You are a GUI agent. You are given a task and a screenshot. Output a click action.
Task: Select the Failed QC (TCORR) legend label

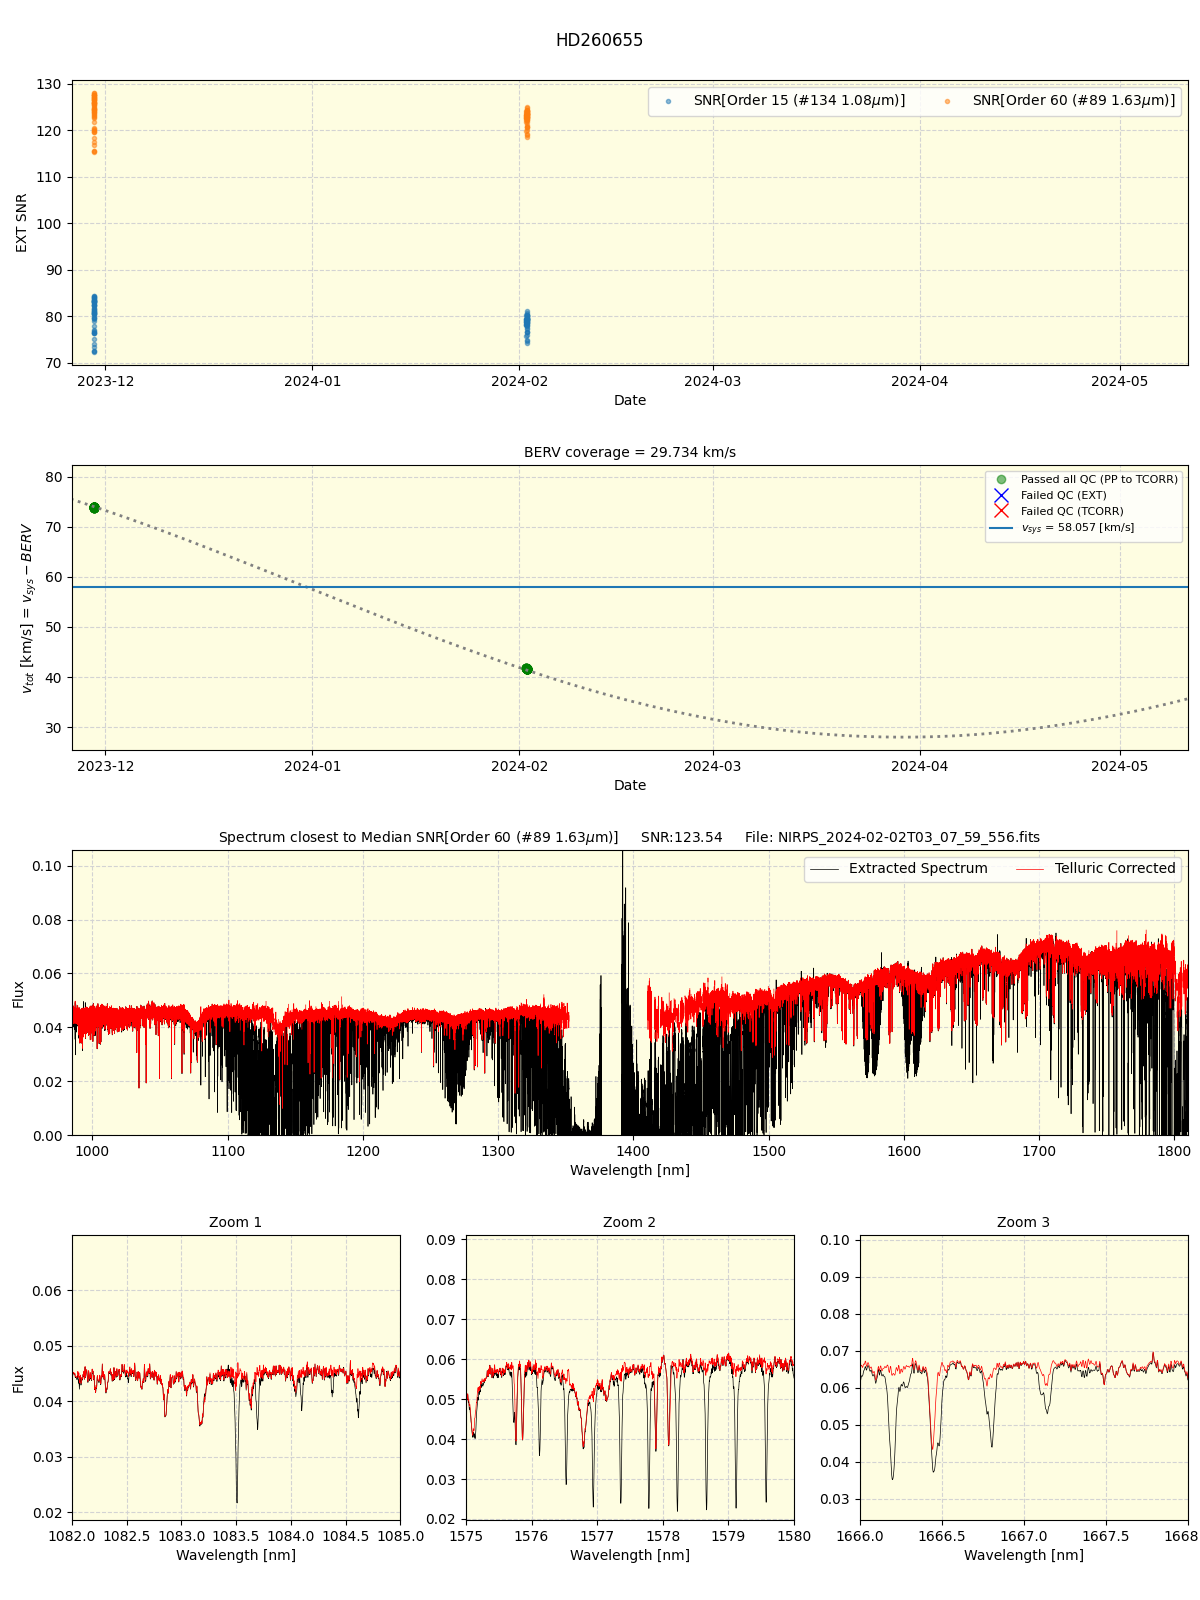pyautogui.click(x=1072, y=511)
